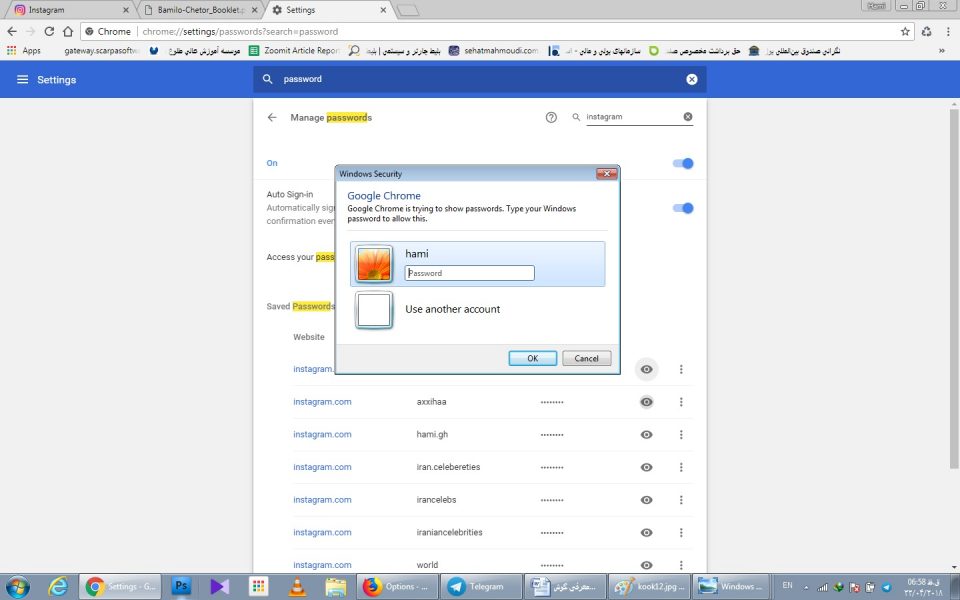
Task: Clear the instagram password filter
Action: (688, 117)
